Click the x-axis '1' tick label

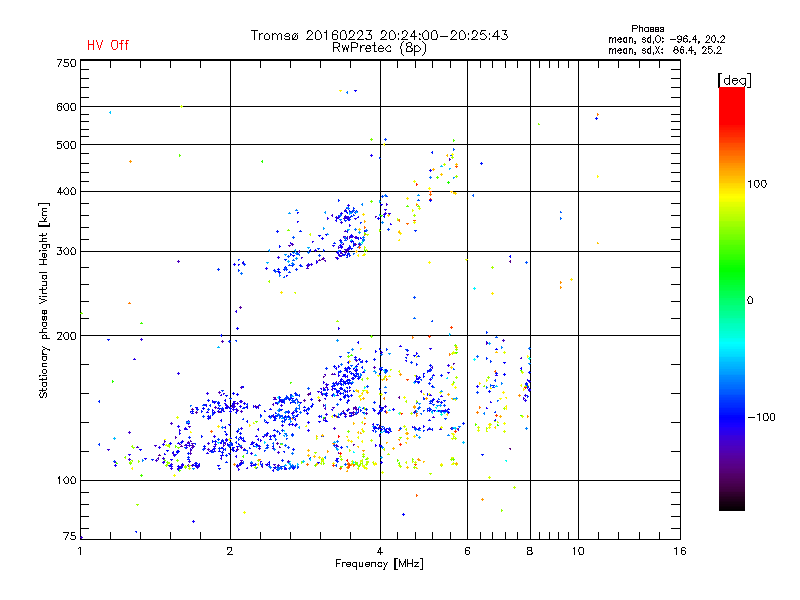pyautogui.click(x=80, y=551)
